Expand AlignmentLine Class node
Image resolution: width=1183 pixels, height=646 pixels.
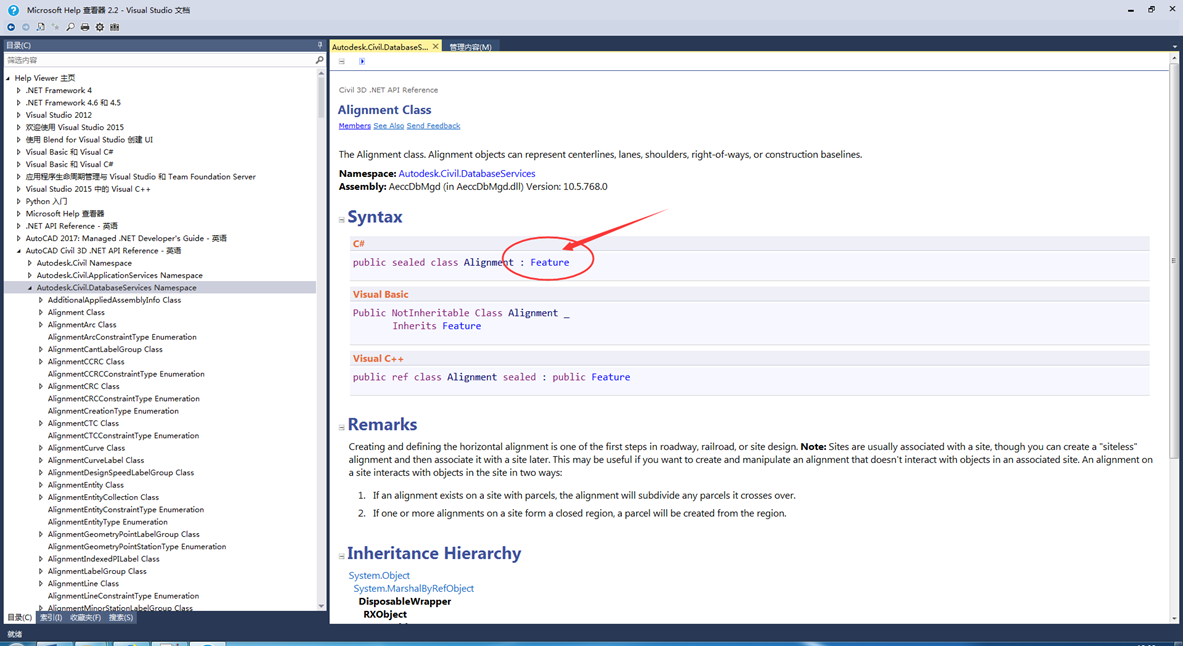41,583
